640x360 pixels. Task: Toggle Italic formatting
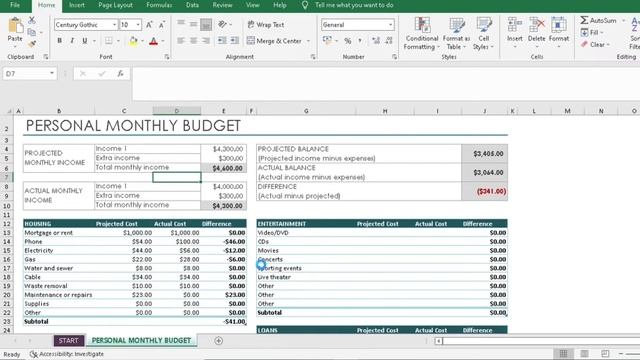pos(72,41)
